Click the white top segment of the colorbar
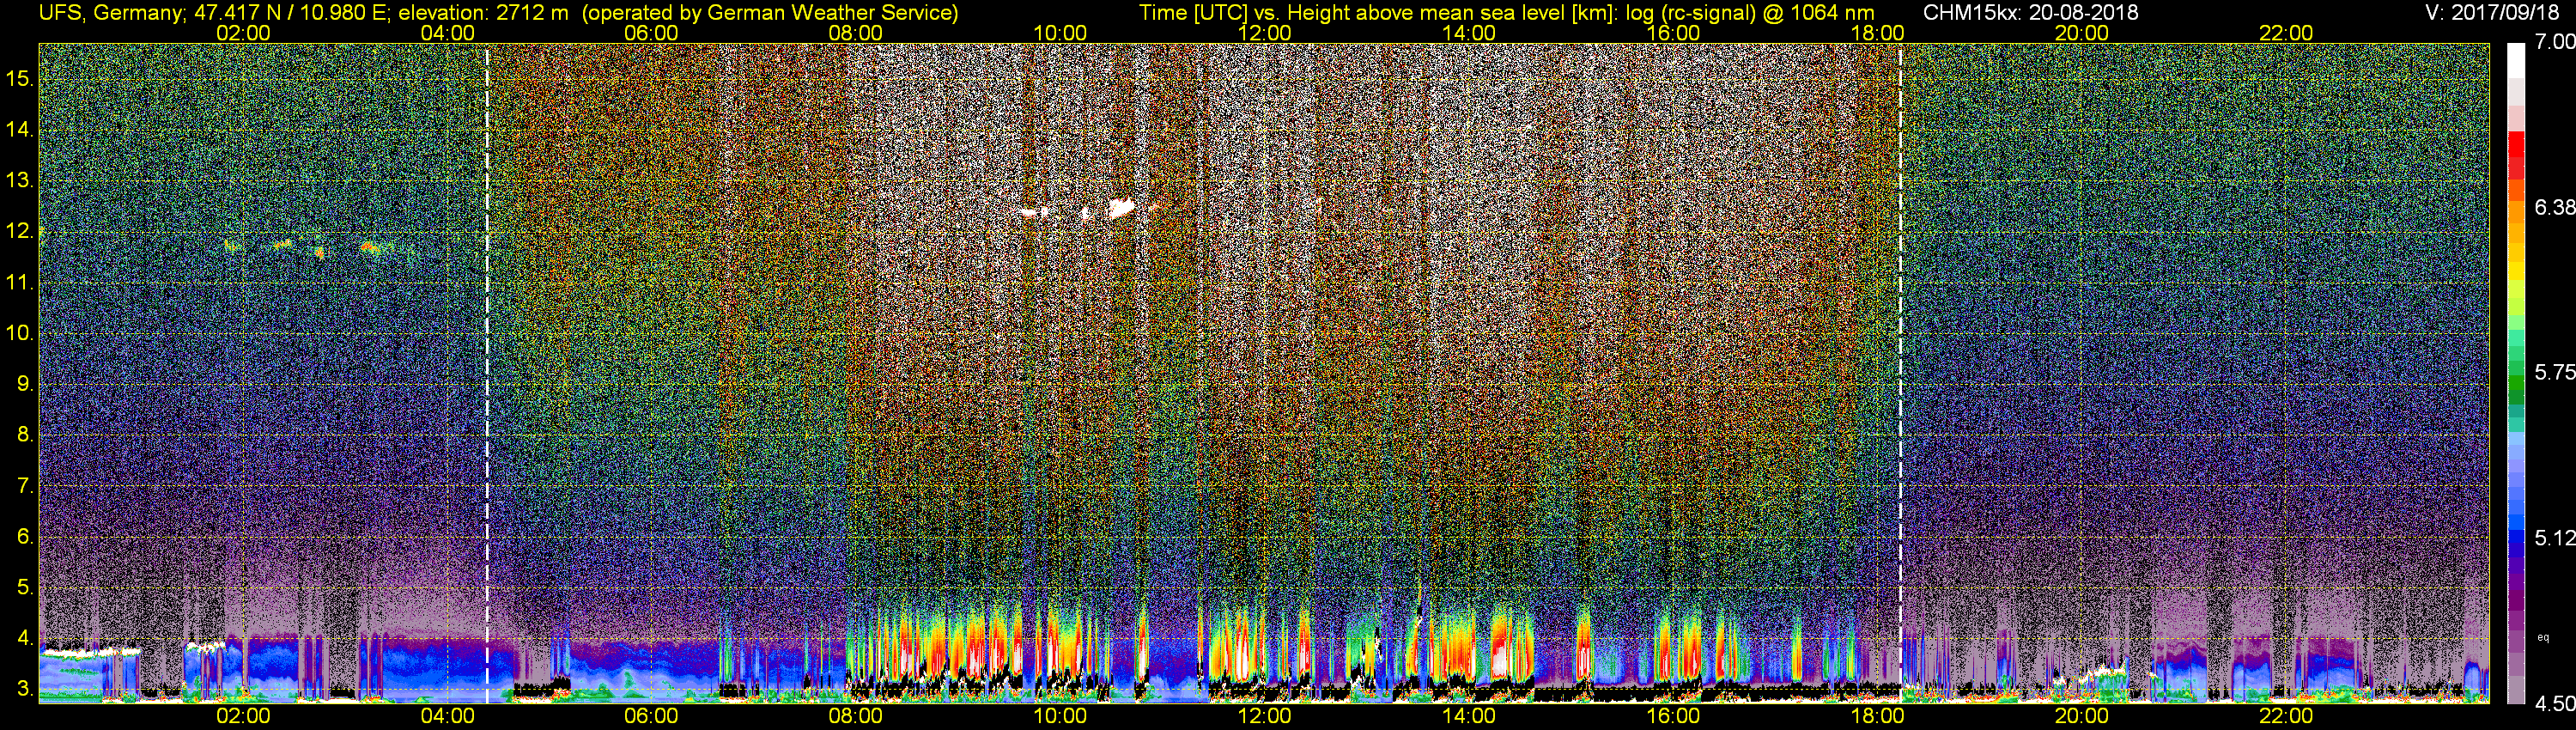 tap(2515, 60)
